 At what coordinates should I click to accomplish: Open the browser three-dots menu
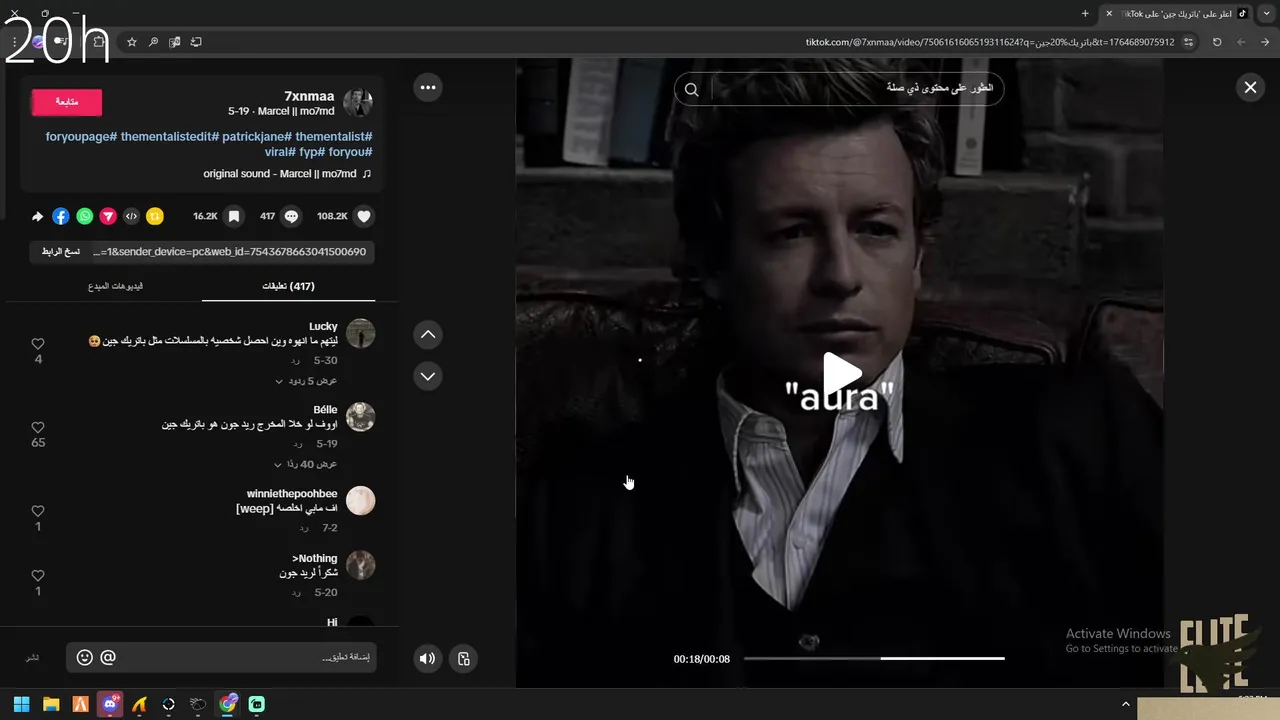coord(15,42)
